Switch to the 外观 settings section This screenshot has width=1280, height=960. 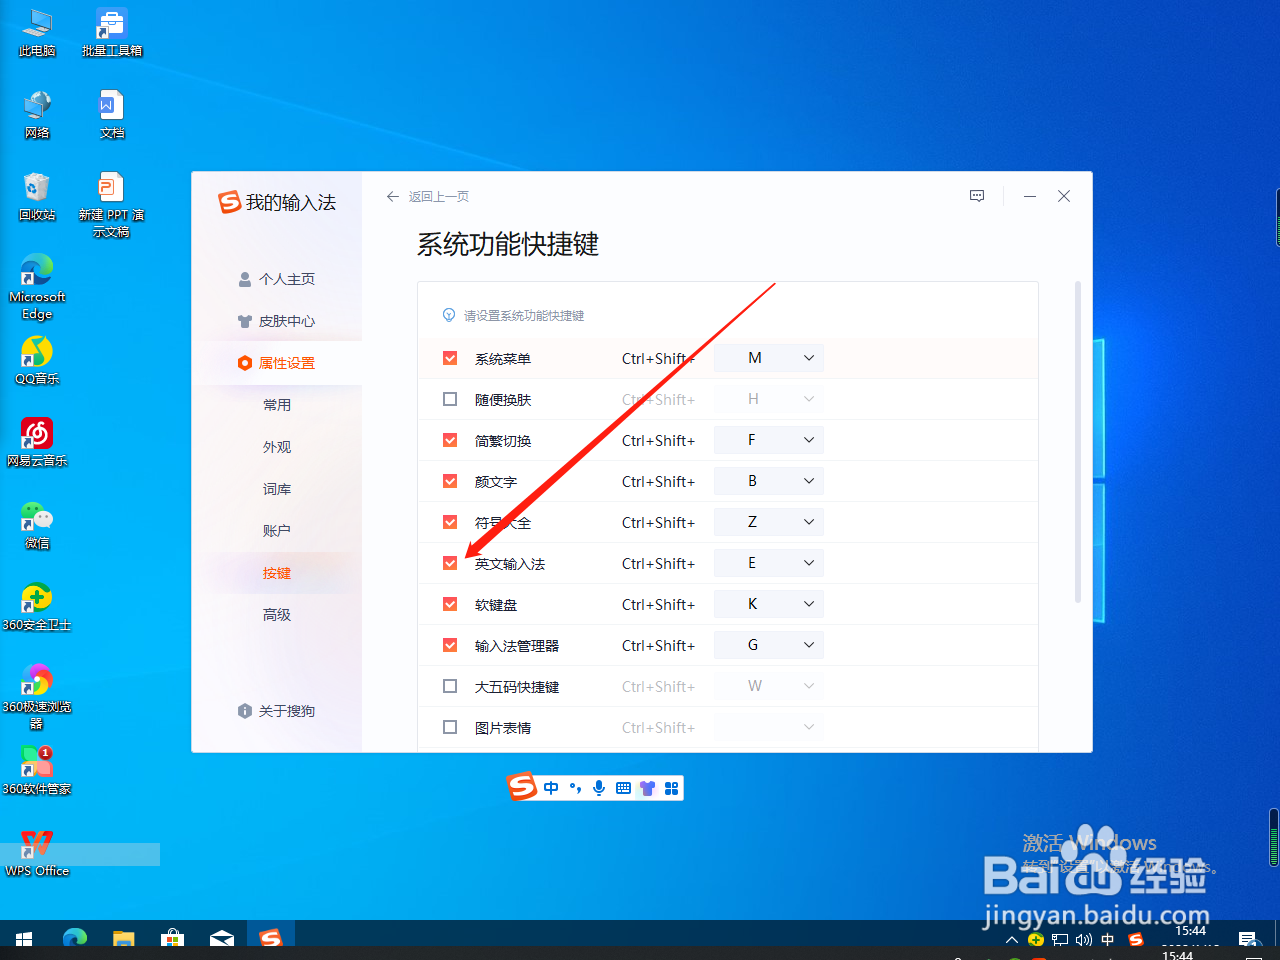pos(277,446)
